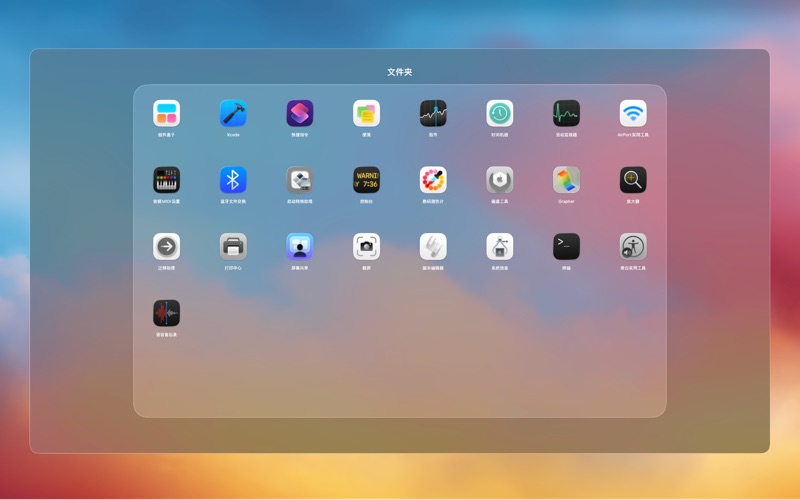Viewport: 800px width, 500px height.
Task: Launch the Grapher app
Action: (566, 180)
